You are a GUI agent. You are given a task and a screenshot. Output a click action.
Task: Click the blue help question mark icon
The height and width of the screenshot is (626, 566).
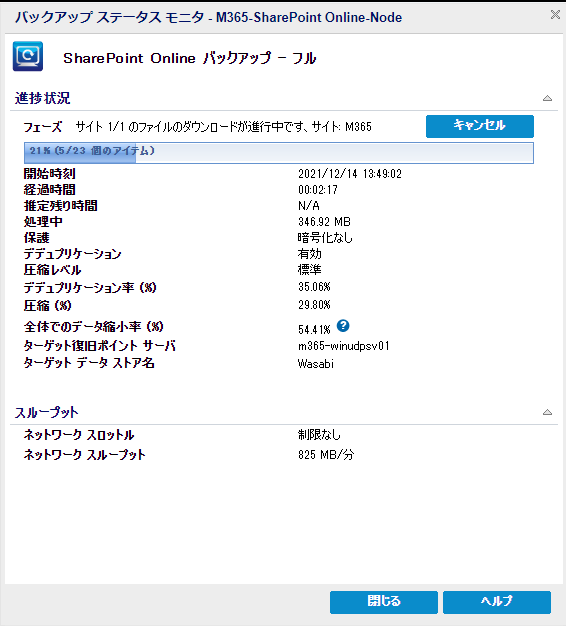343,326
